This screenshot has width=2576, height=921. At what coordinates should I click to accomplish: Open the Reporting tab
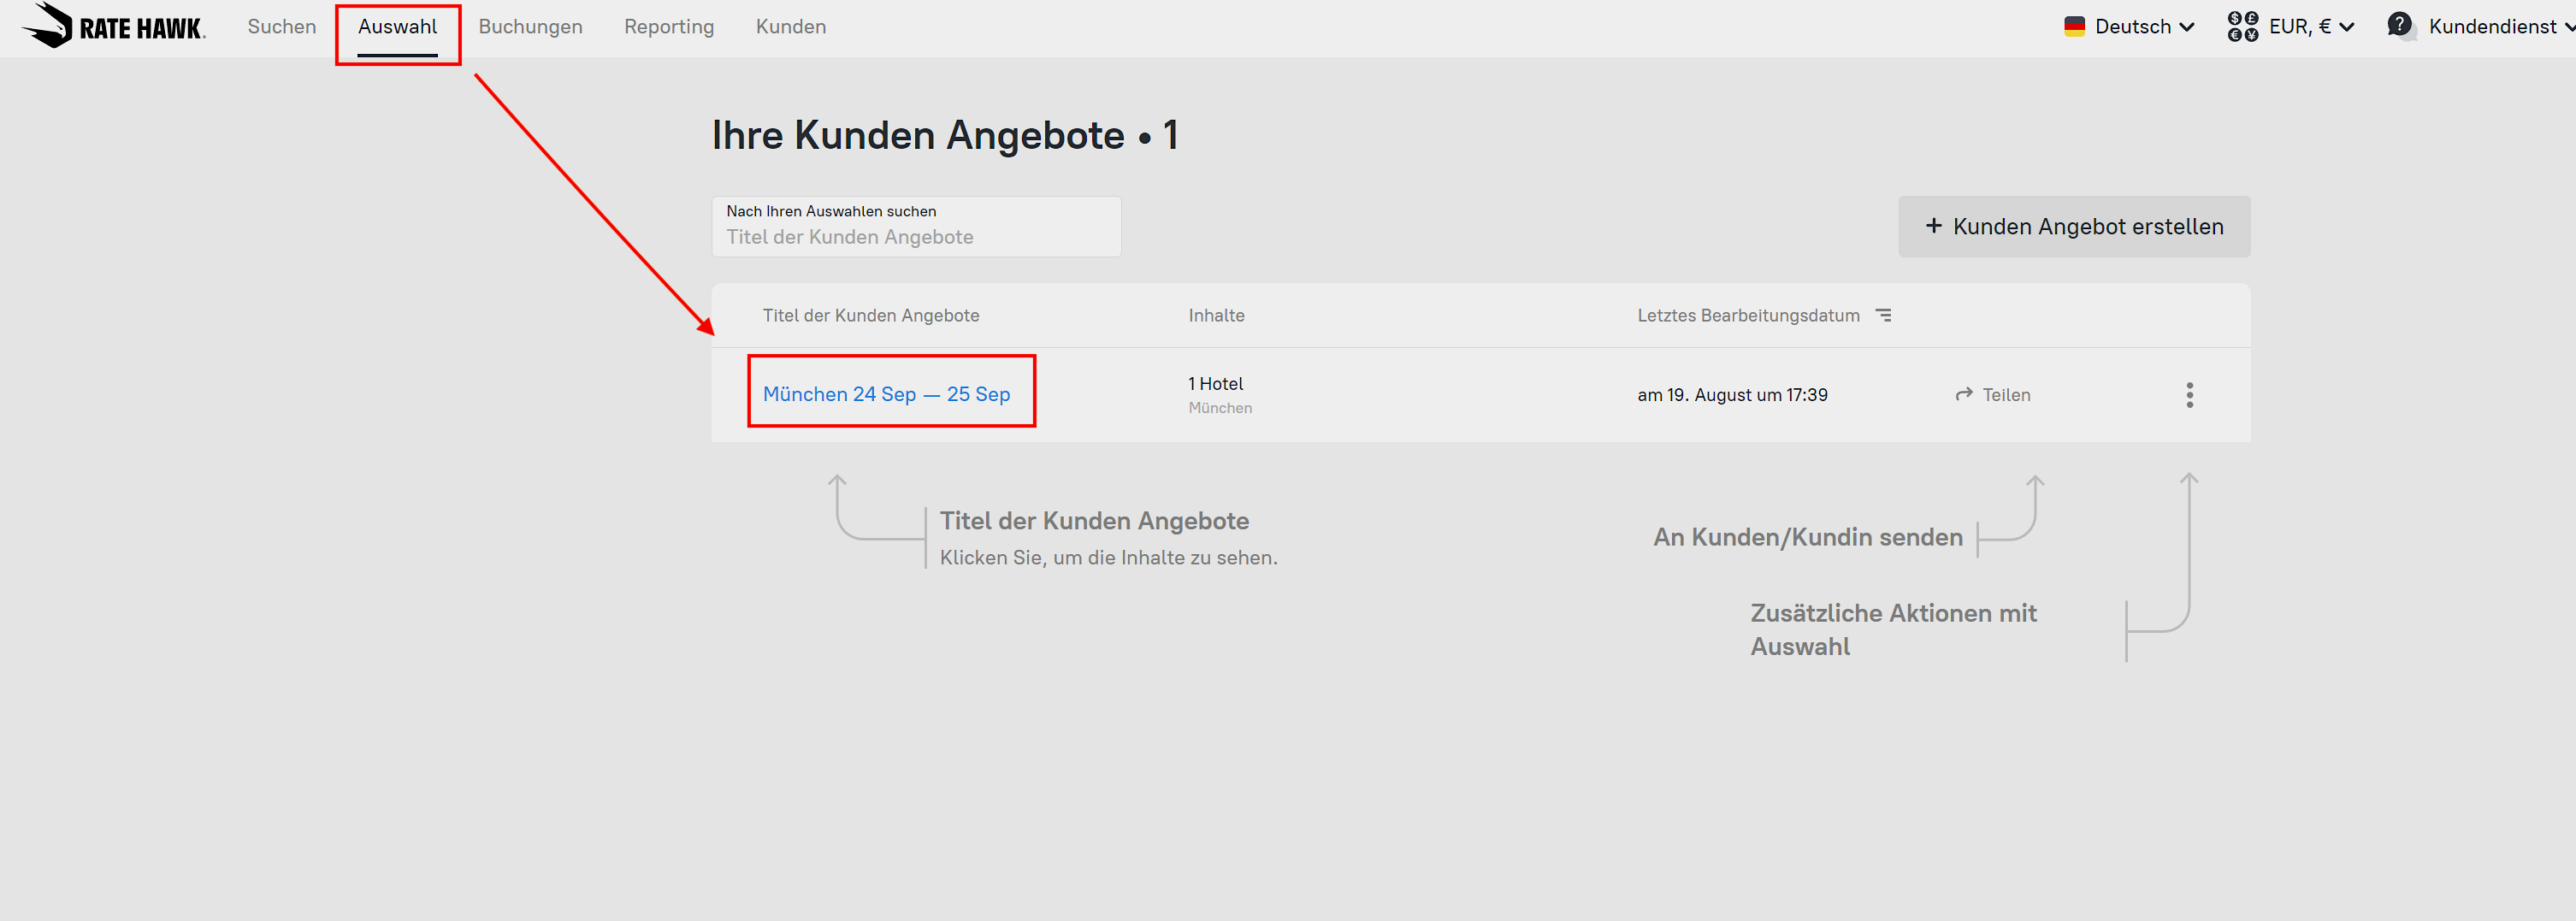pos(669,27)
